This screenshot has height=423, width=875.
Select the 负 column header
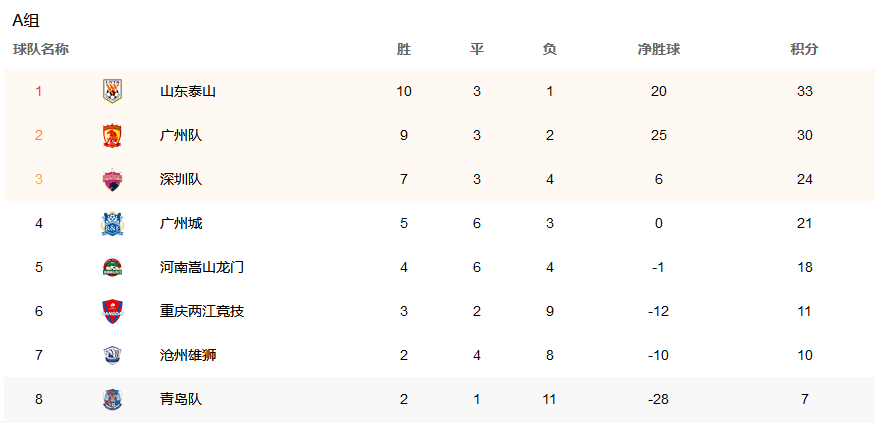coord(550,49)
